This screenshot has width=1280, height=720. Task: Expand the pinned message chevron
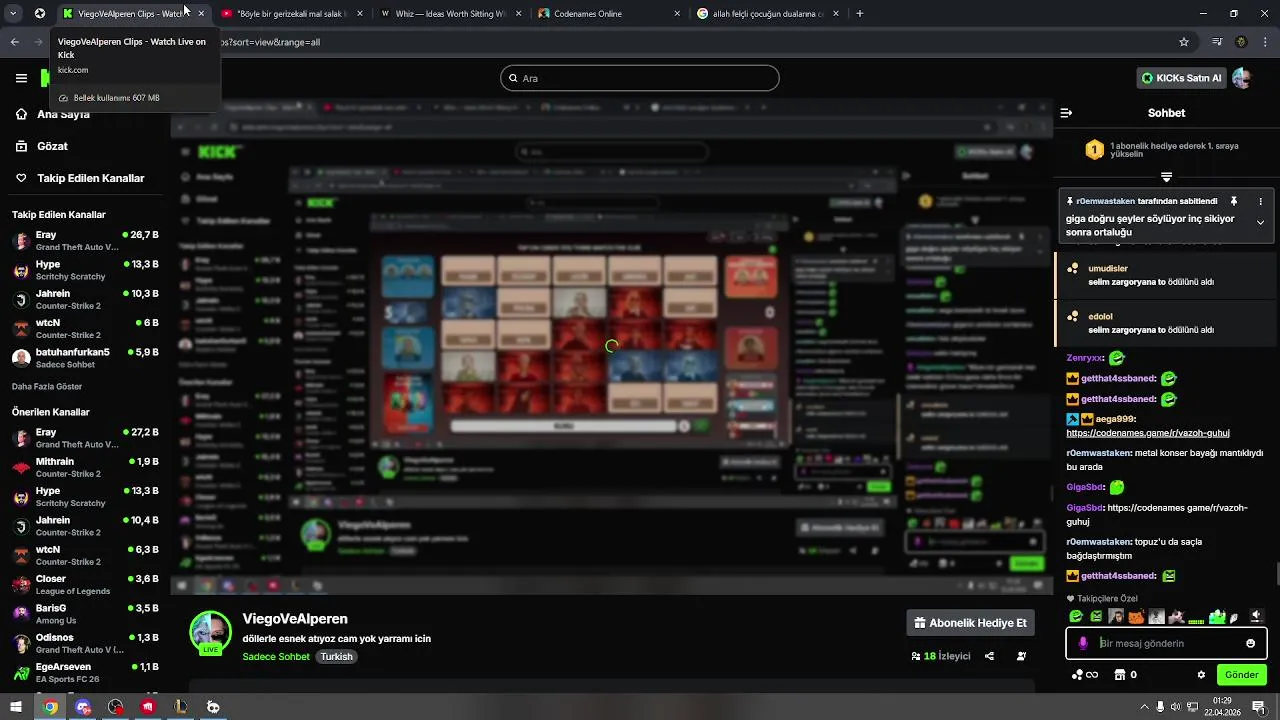click(1260, 222)
